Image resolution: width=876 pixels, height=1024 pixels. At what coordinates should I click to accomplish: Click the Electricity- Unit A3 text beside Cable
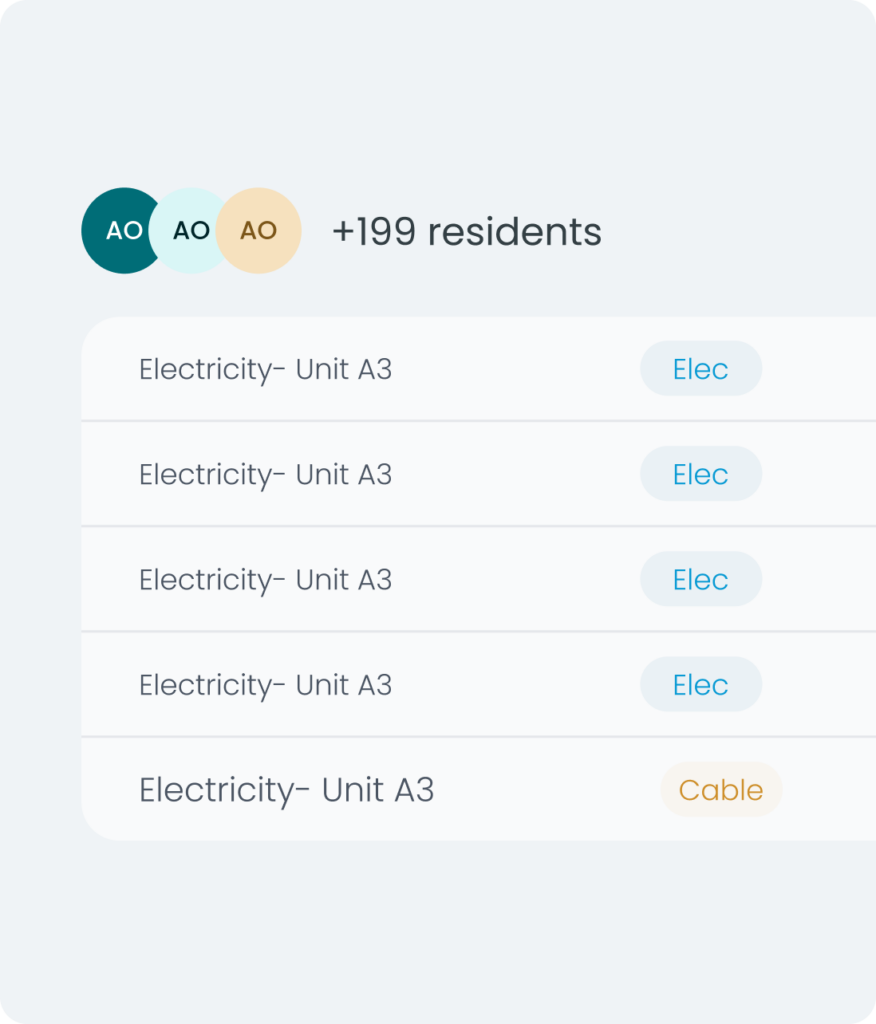pyautogui.click(x=286, y=790)
